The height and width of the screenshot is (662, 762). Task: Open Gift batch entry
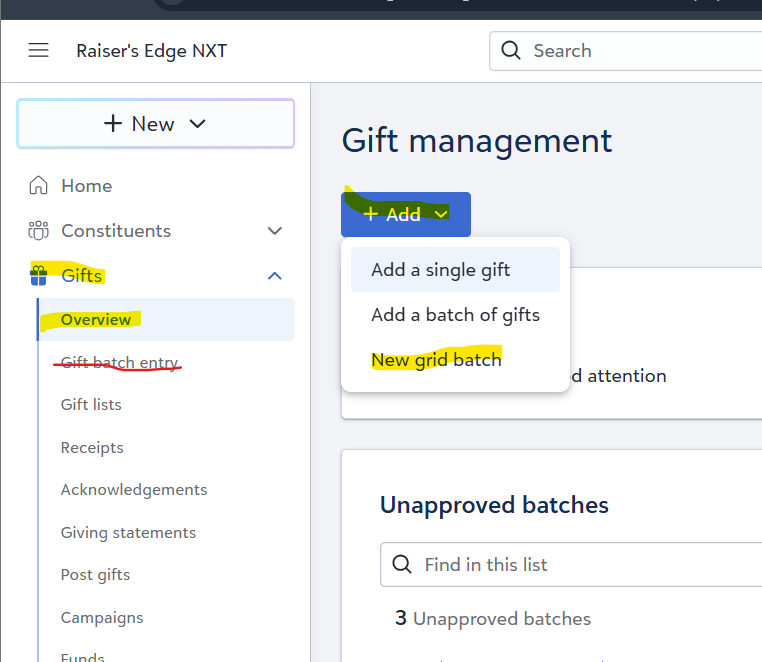120,362
